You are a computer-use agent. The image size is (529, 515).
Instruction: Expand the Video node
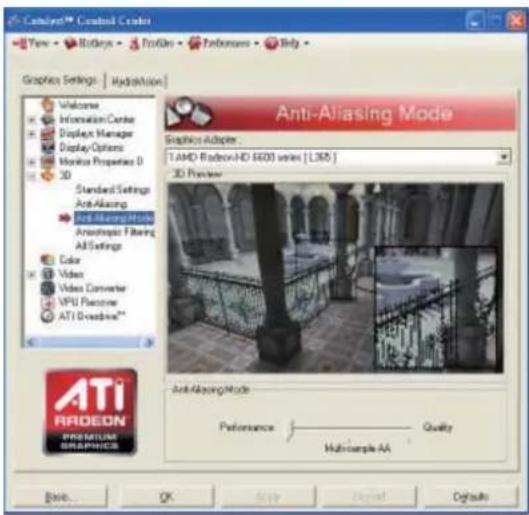[32, 274]
